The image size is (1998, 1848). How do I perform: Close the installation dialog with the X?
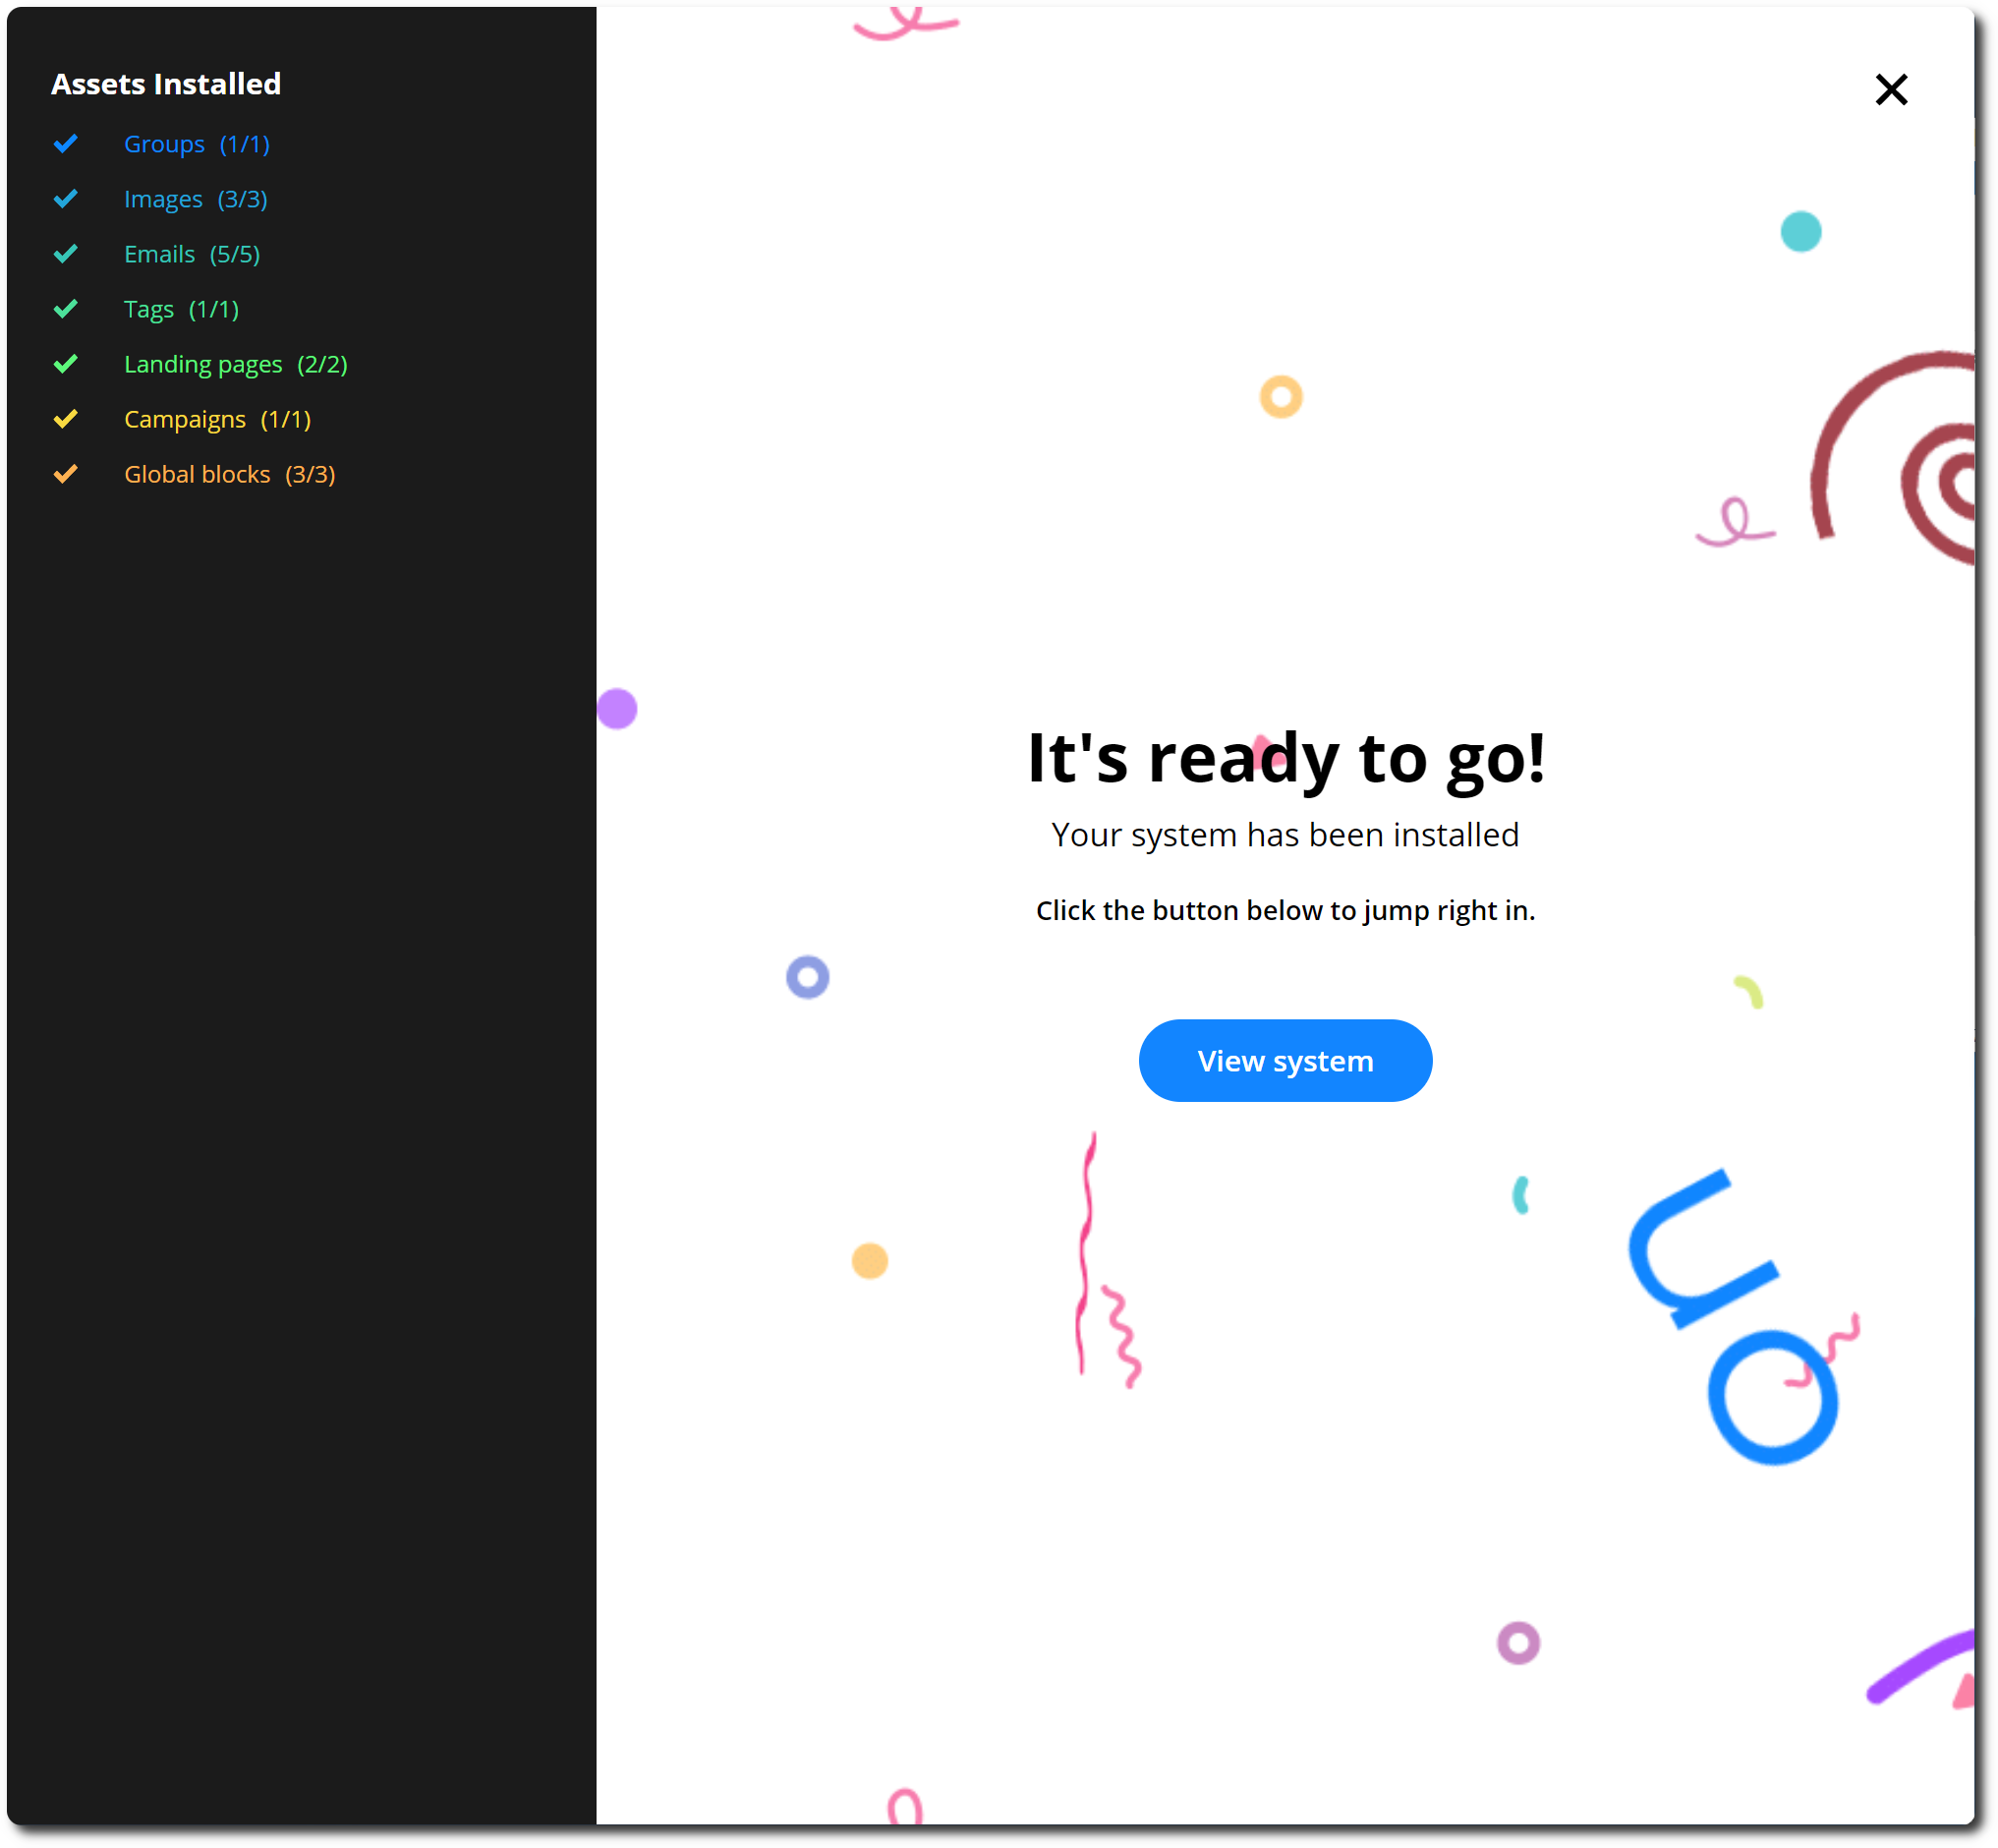(x=1891, y=90)
